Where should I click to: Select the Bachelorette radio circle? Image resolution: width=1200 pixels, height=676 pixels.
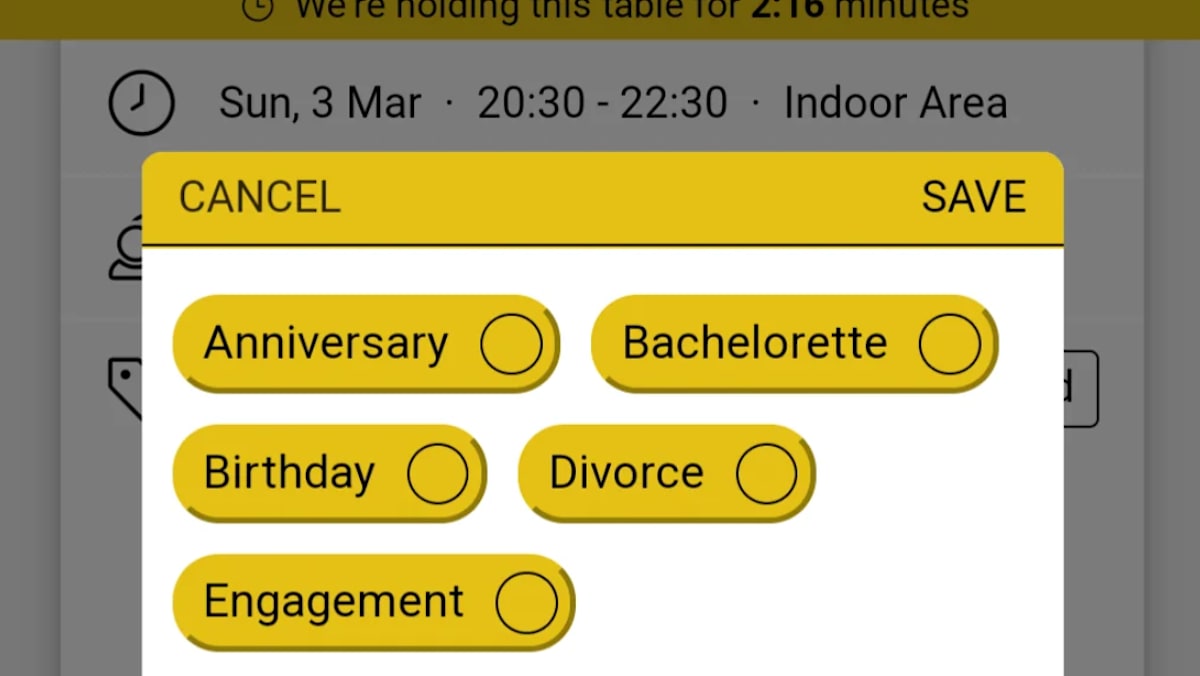pos(949,344)
